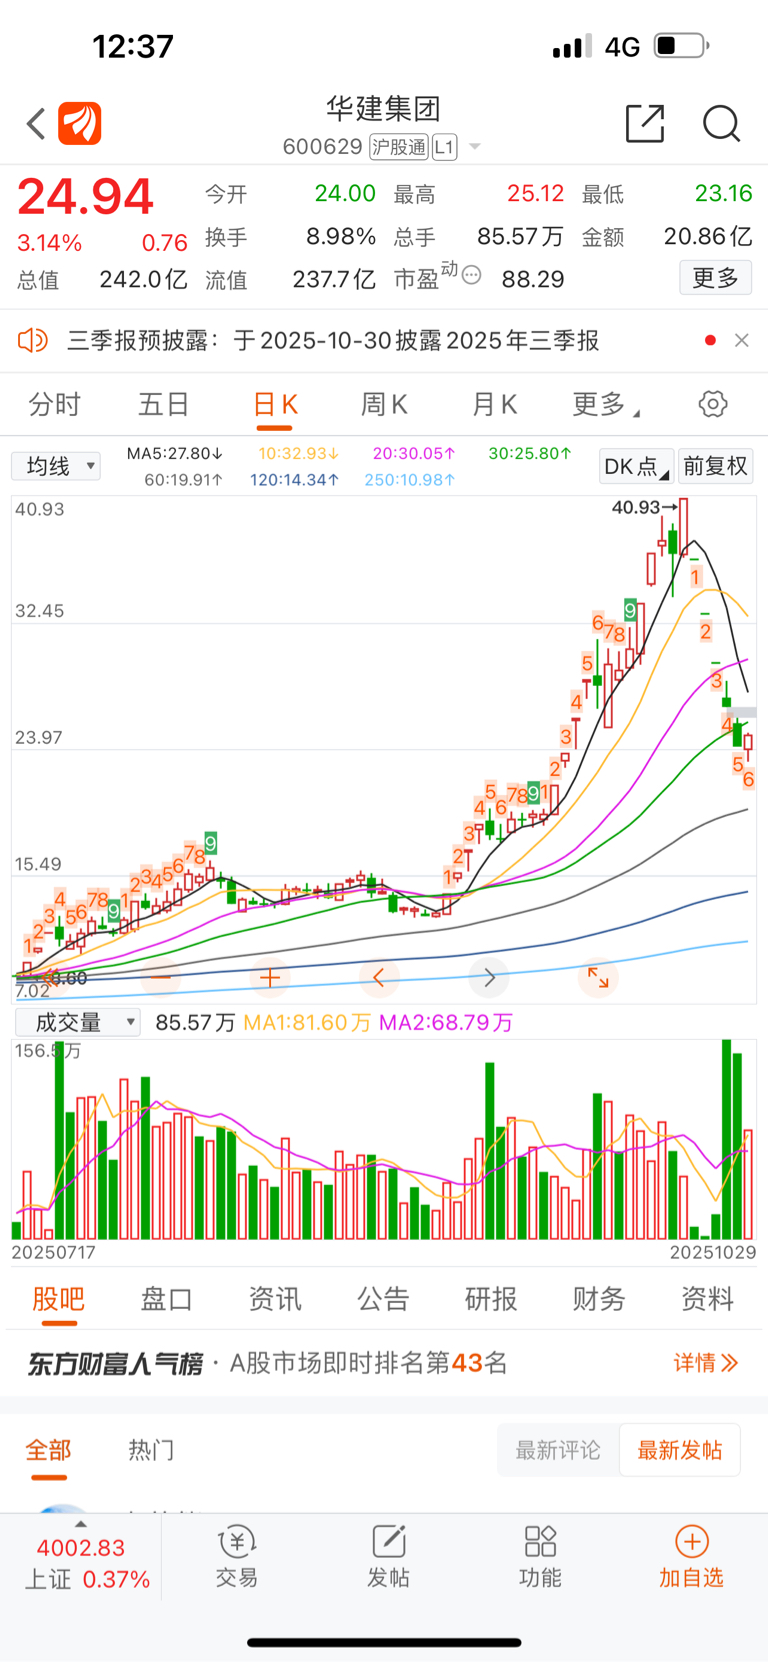Switch to the 五日 chart tab
The width and height of the screenshot is (768, 1662).
click(164, 404)
